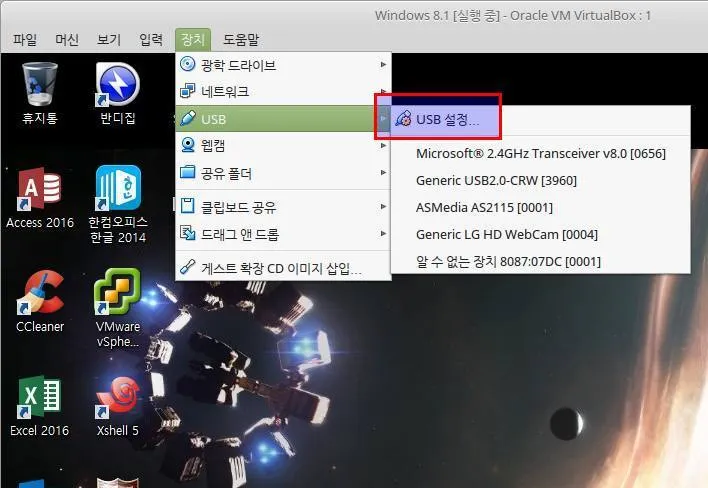This screenshot has height=488, width=708.
Task: Attach 알 수 없는 장치 8087:07DC
Action: click(540, 262)
